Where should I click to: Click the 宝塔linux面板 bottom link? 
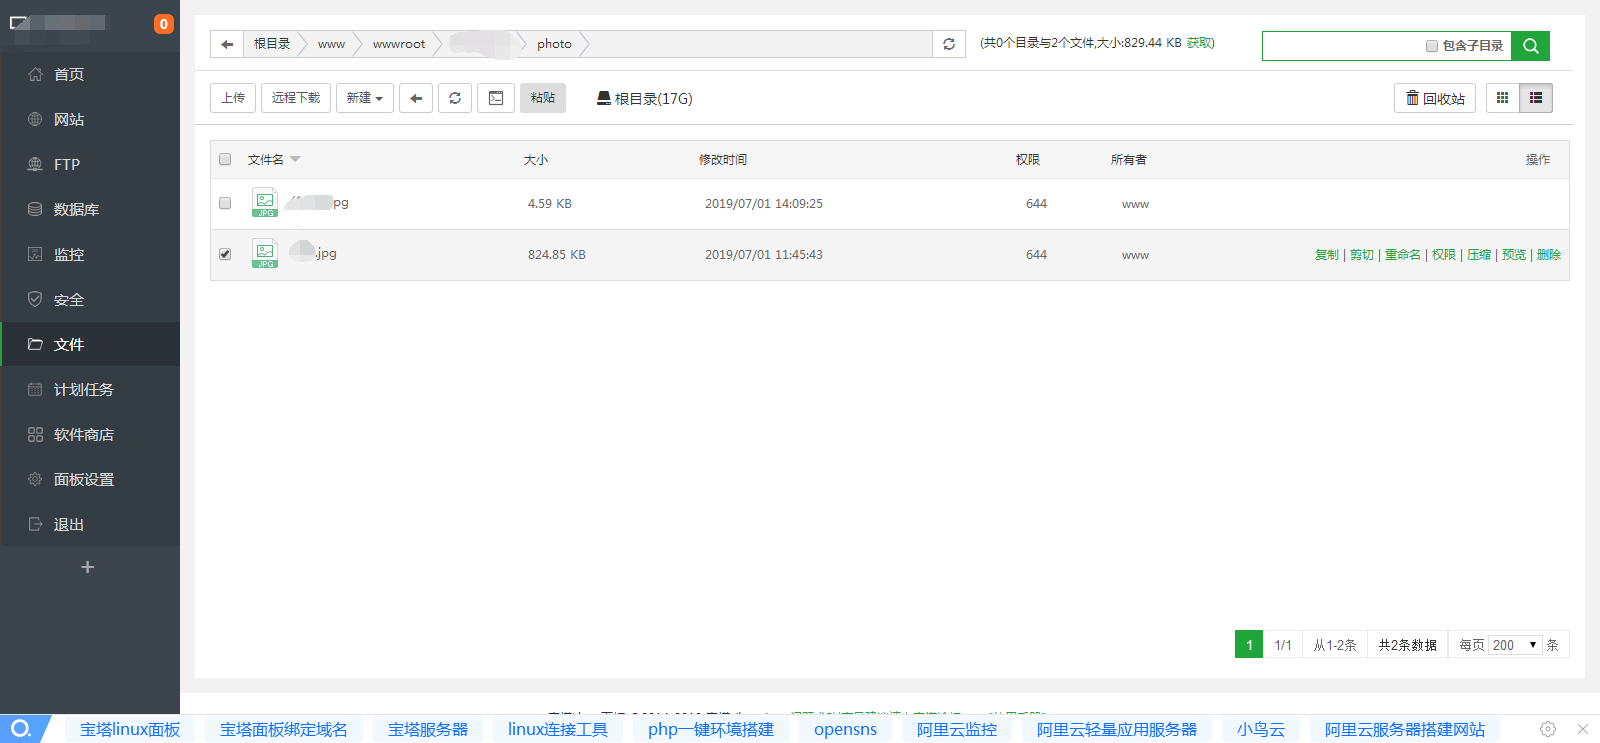click(130, 729)
